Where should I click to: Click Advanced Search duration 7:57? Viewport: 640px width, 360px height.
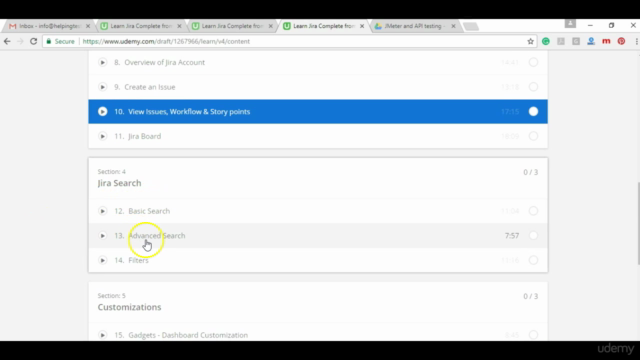[512, 236]
